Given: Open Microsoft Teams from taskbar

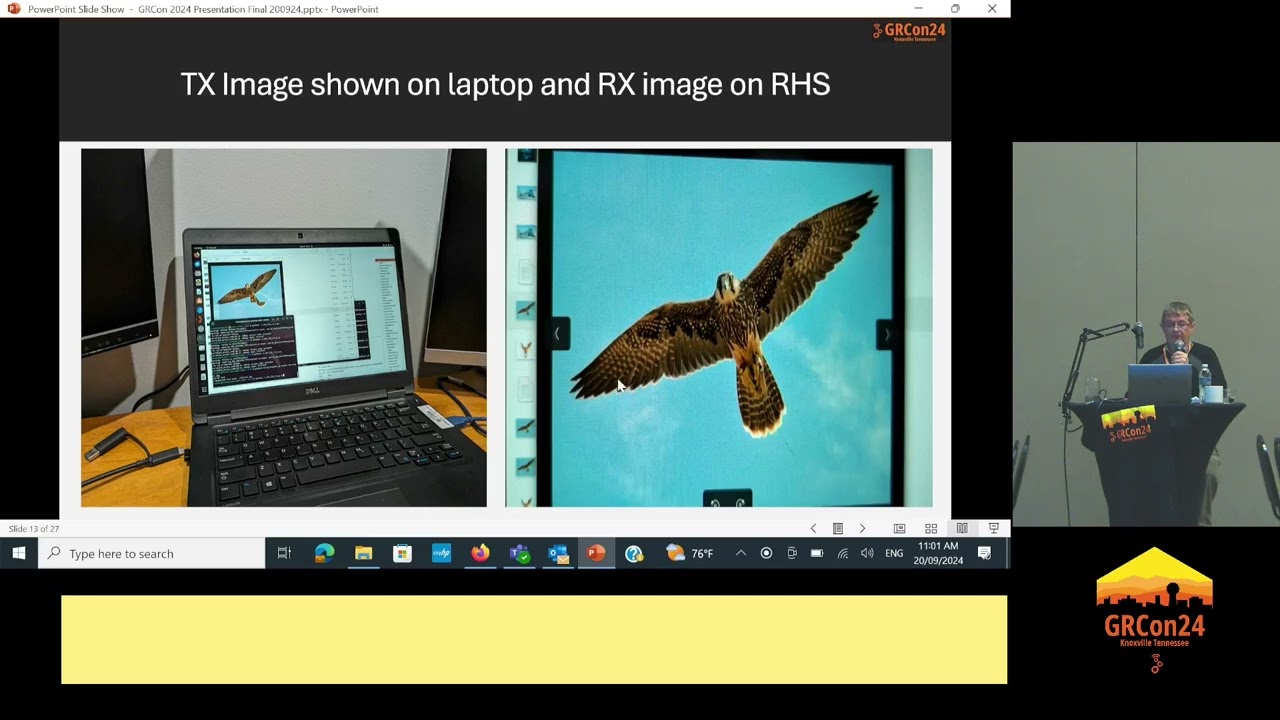Looking at the screenshot, I should click(519, 553).
